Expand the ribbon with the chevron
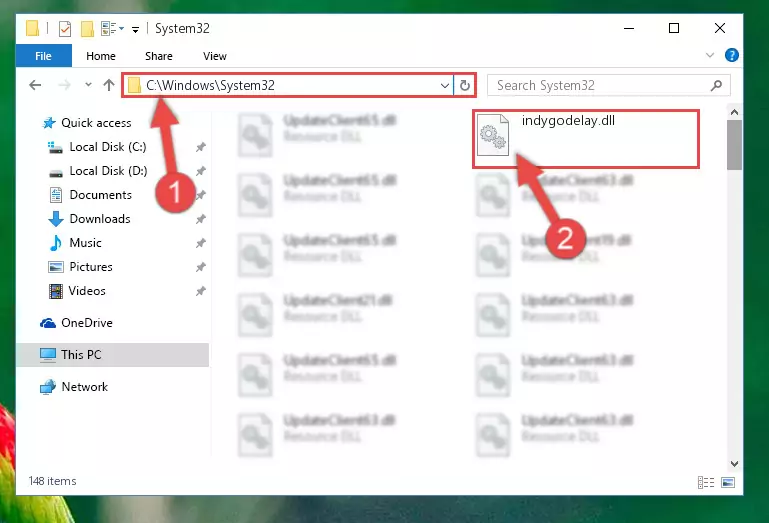This screenshot has width=769, height=523. 710,55
